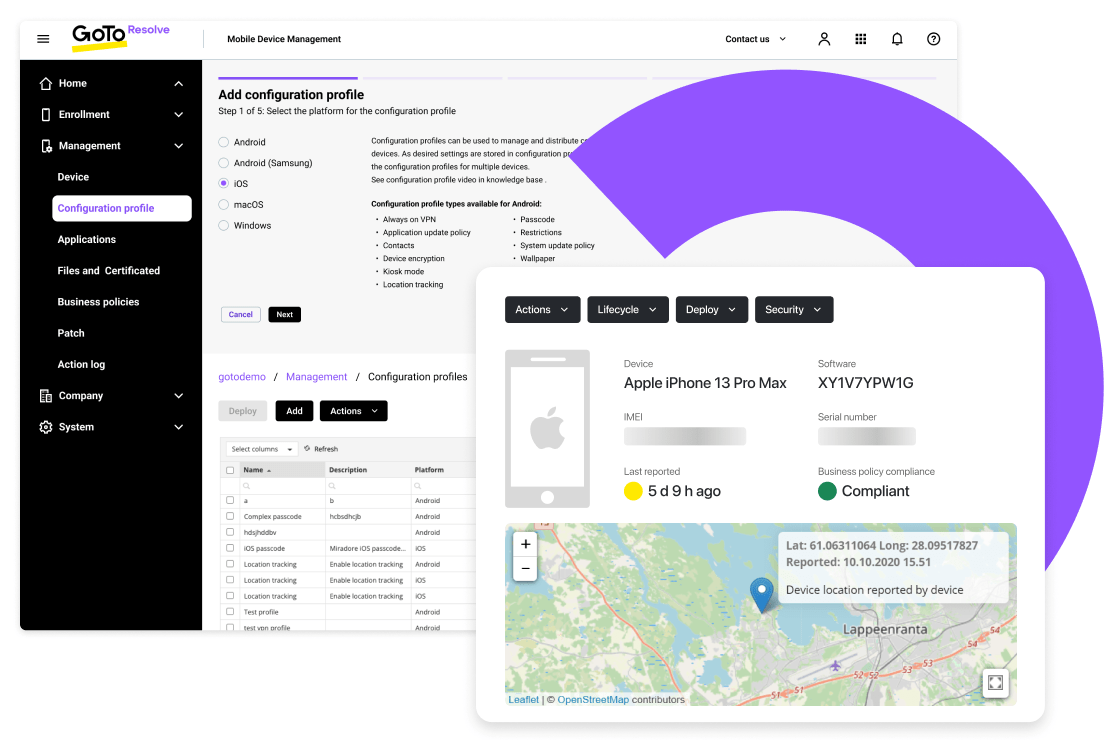Viewport: 1110px width, 740px height.
Task: Open the Lifecycle dropdown
Action: (628, 309)
